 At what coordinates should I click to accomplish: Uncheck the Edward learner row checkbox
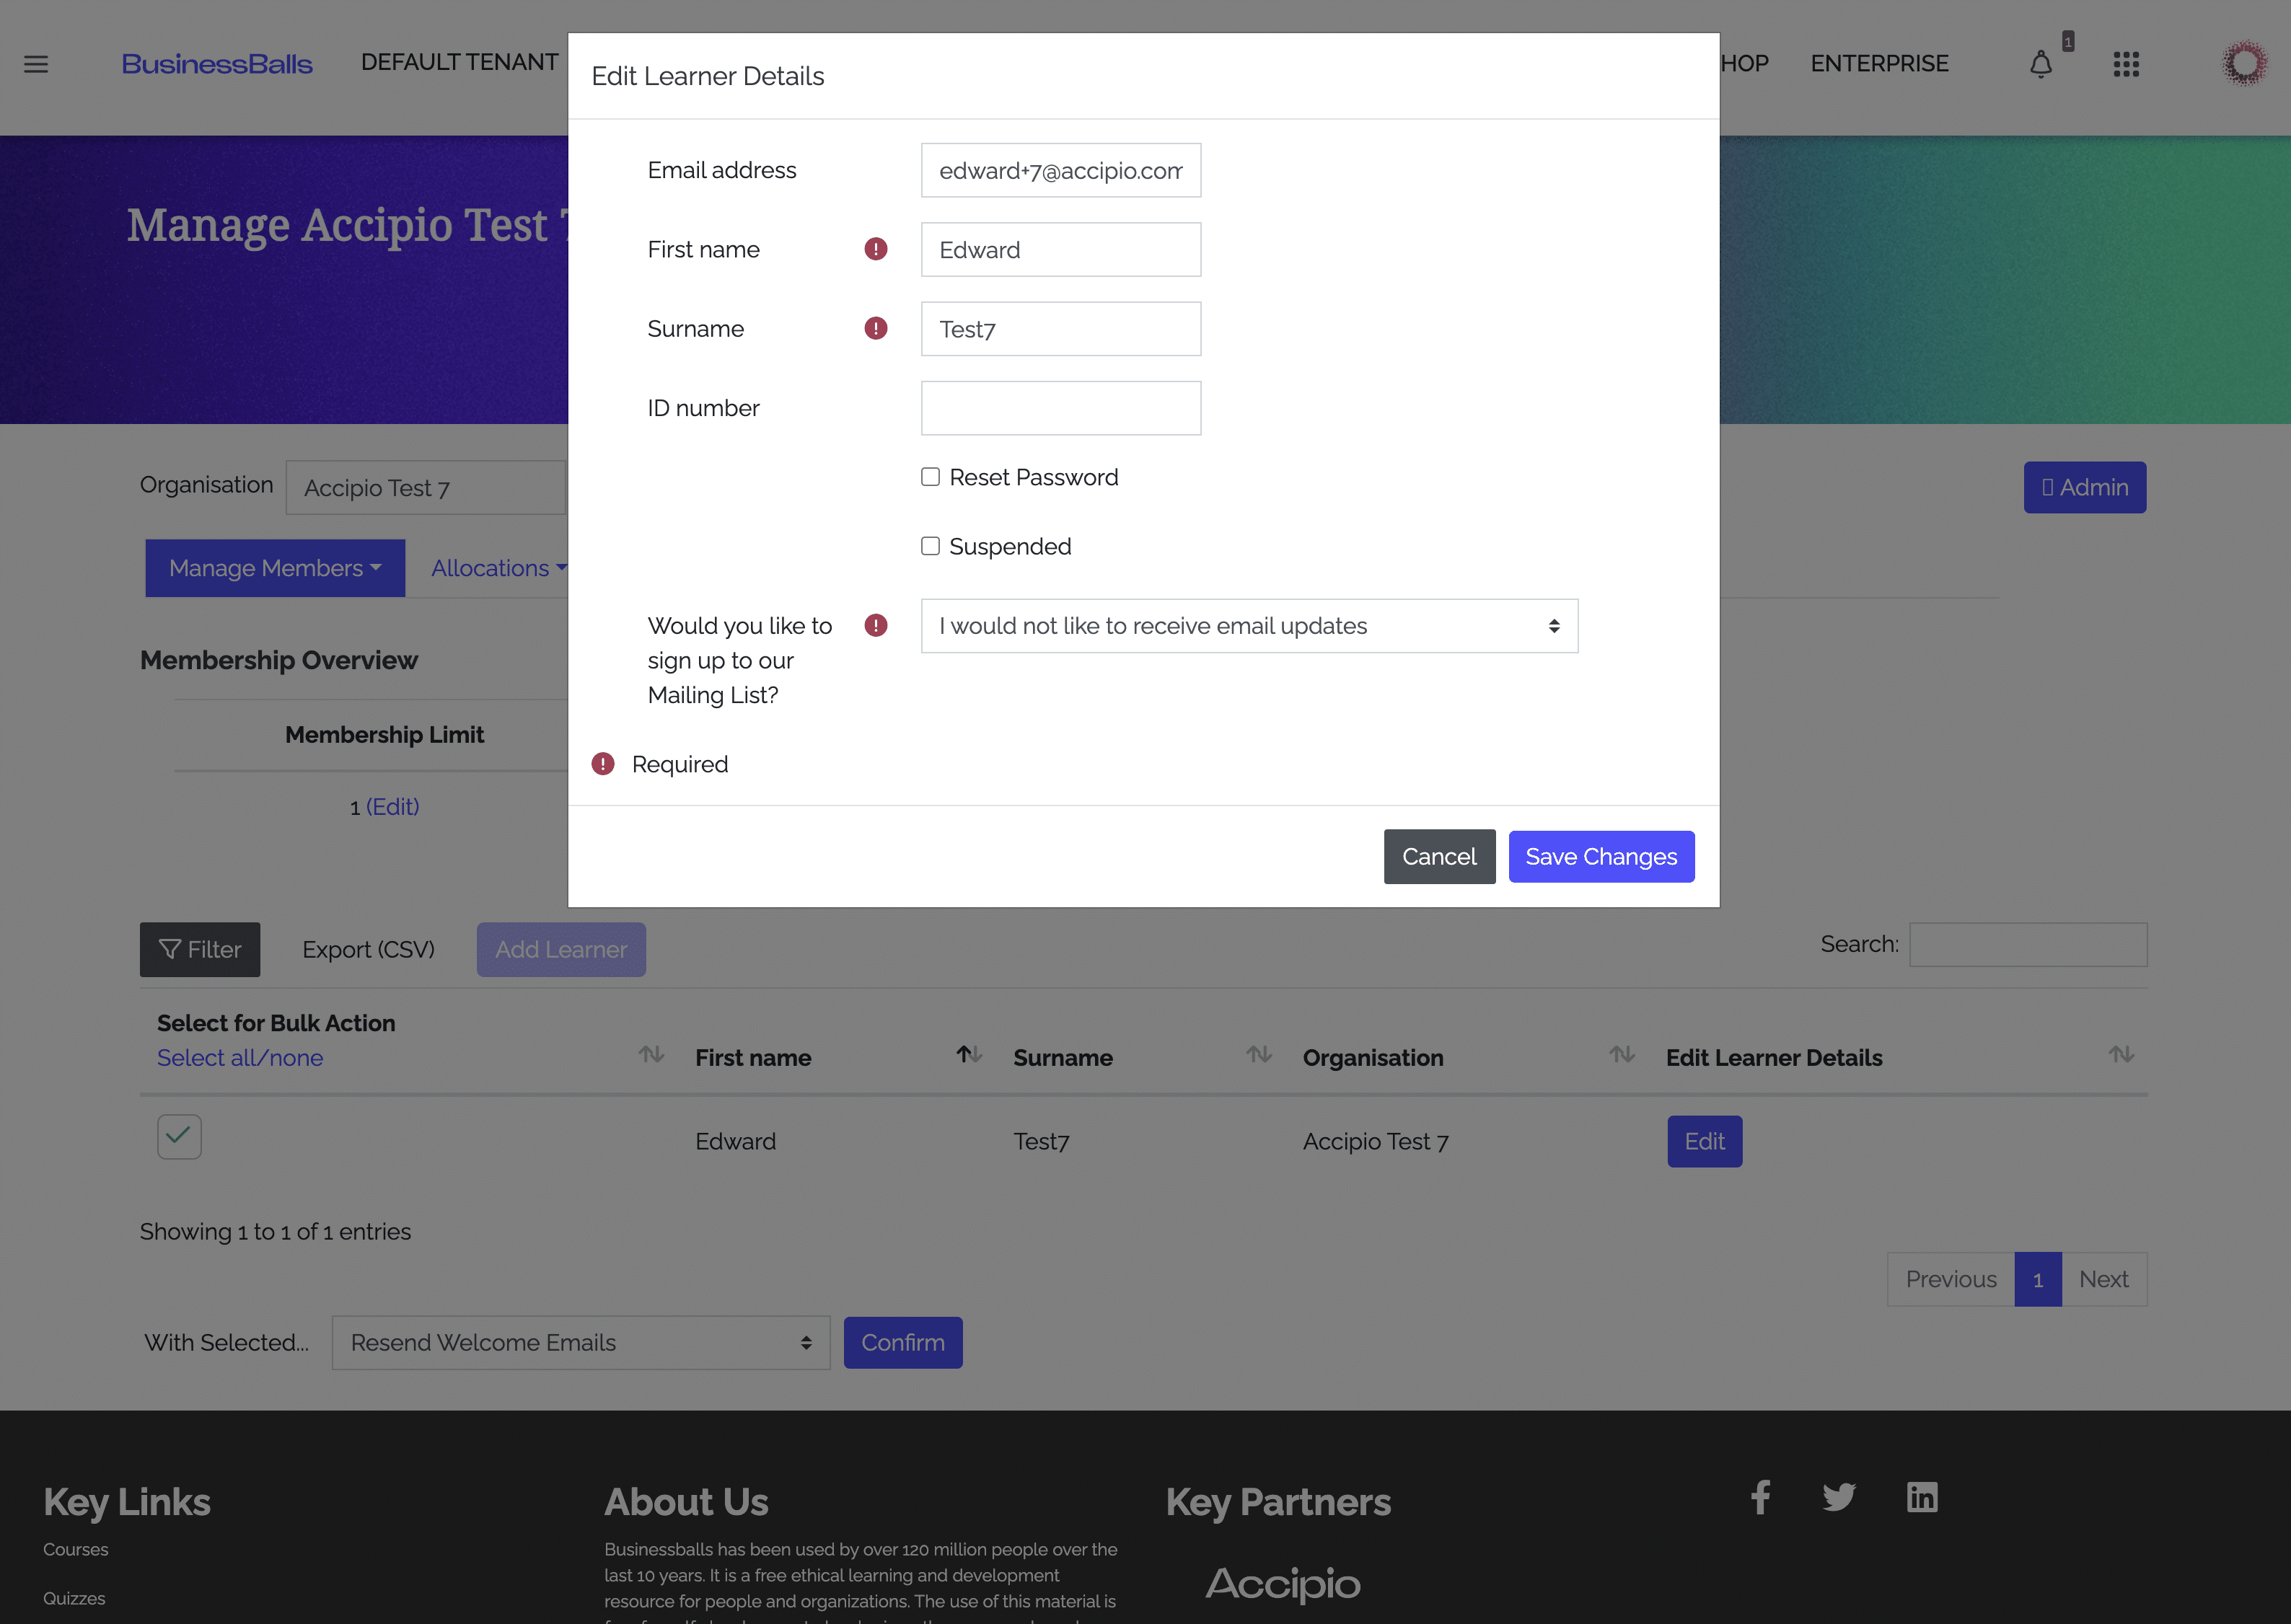pyautogui.click(x=179, y=1137)
